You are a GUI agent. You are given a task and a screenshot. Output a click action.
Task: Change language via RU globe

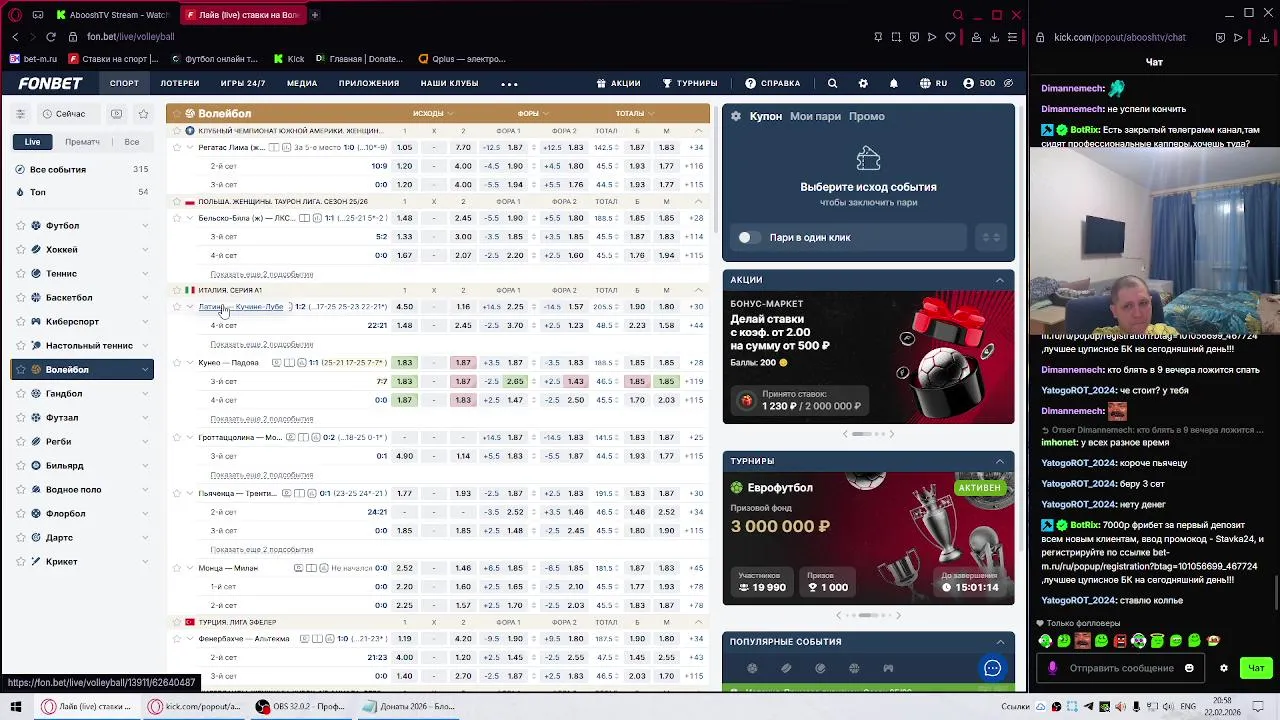933,83
